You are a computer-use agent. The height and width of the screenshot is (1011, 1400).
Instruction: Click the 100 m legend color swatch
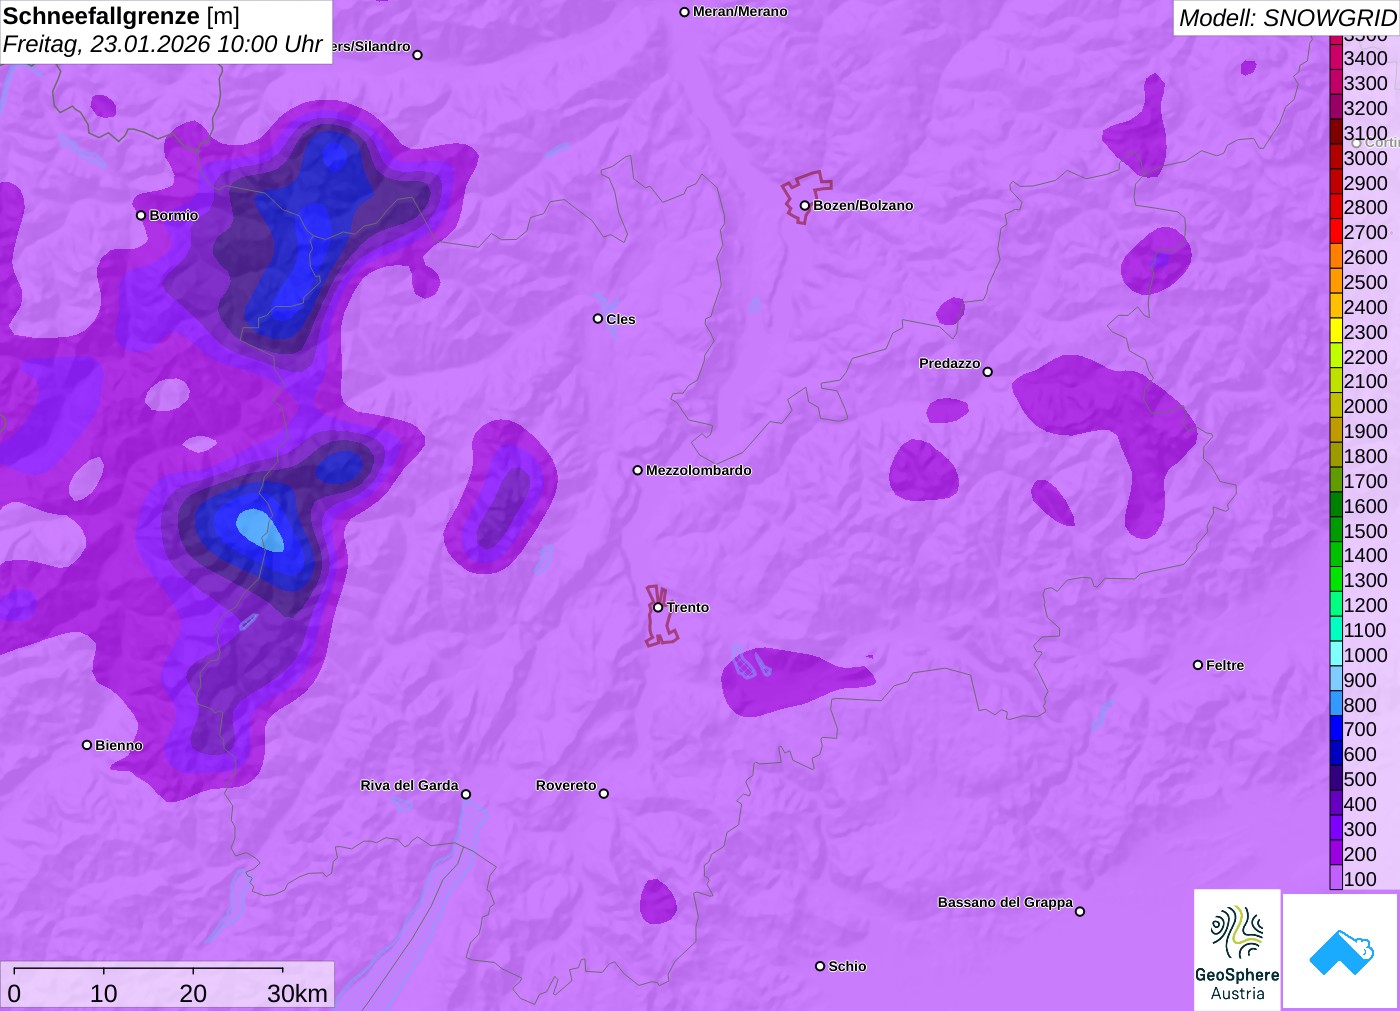(x=1336, y=879)
